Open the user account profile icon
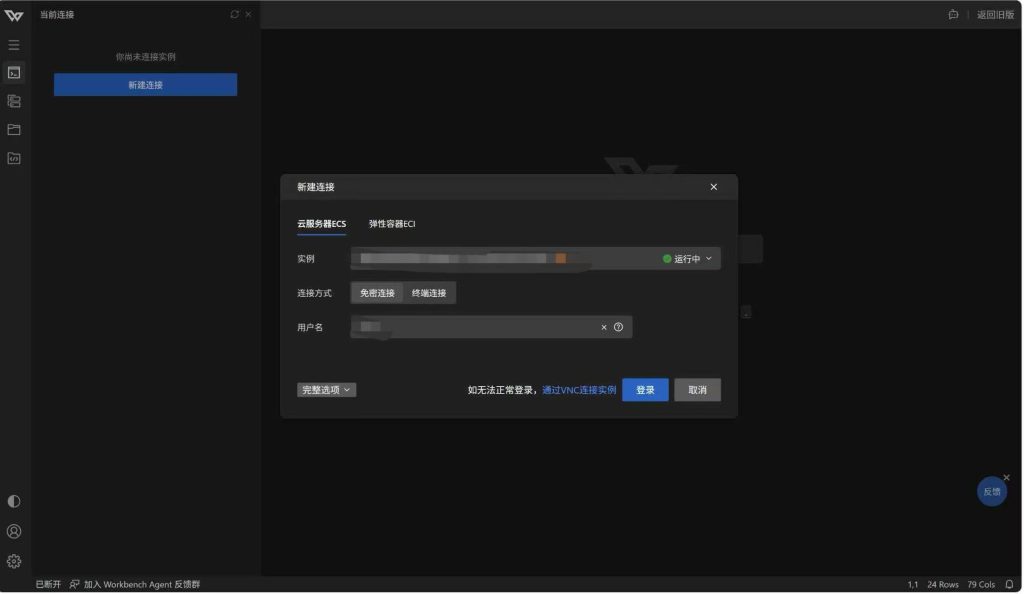Image resolution: width=1024 pixels, height=594 pixels. [x=14, y=531]
